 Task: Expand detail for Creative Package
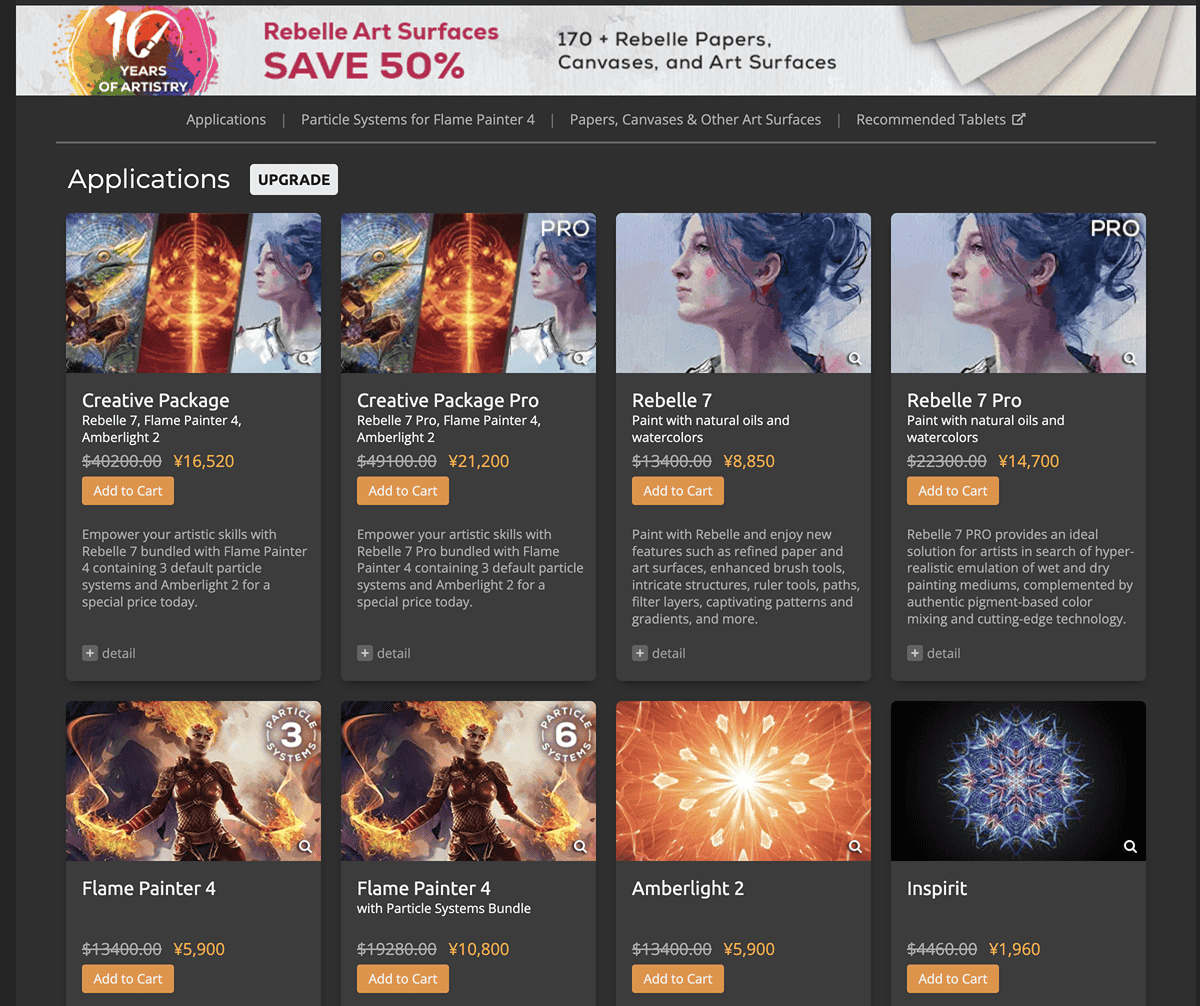pos(108,653)
